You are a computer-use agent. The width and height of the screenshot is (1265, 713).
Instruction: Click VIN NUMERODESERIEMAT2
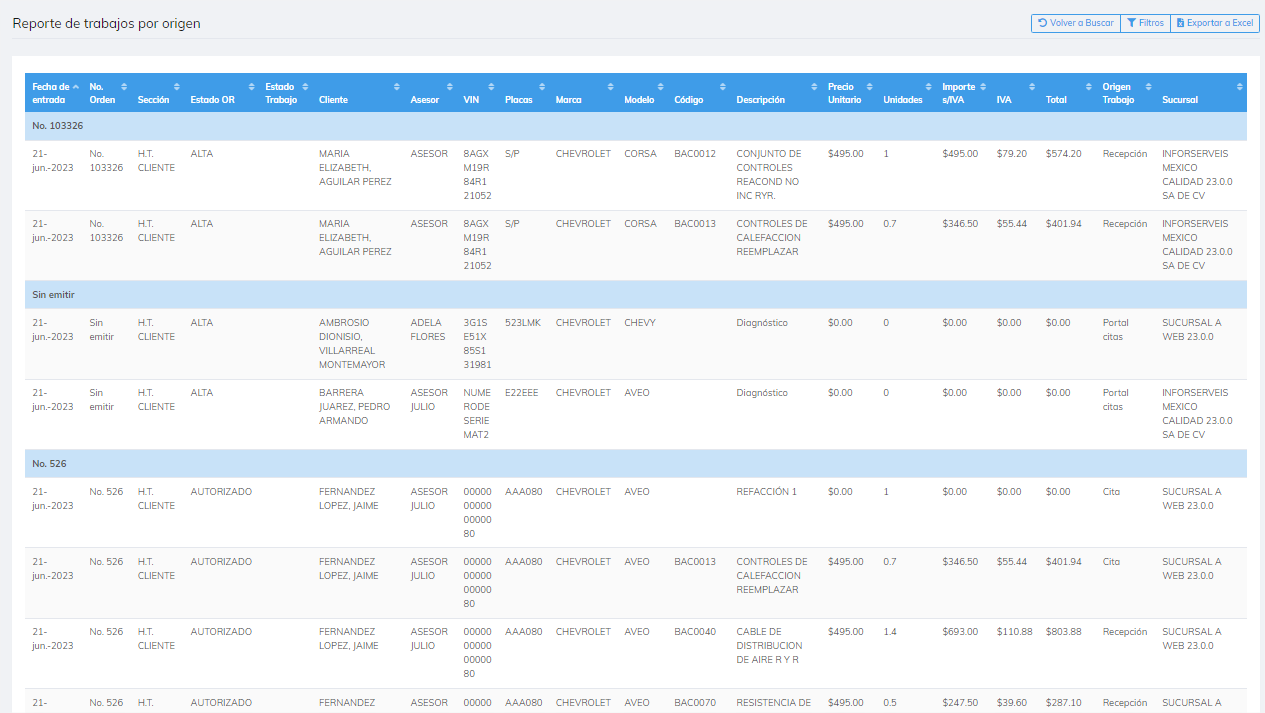(477, 414)
